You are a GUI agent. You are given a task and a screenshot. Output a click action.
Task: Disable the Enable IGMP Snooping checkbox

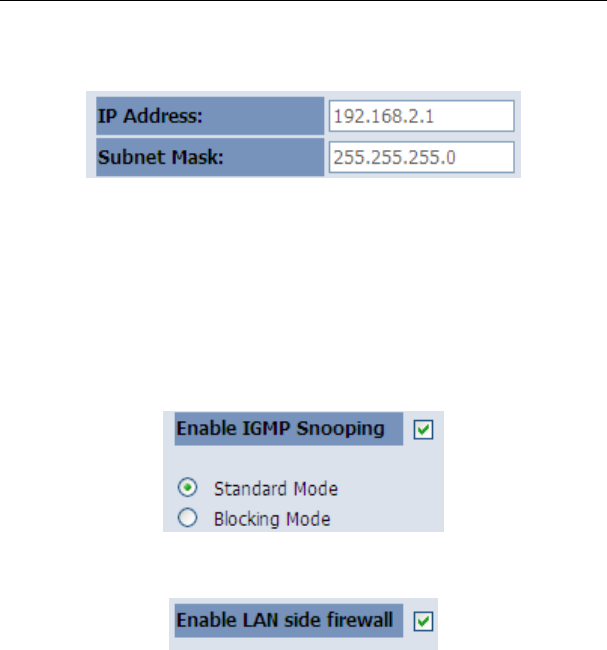click(x=423, y=429)
